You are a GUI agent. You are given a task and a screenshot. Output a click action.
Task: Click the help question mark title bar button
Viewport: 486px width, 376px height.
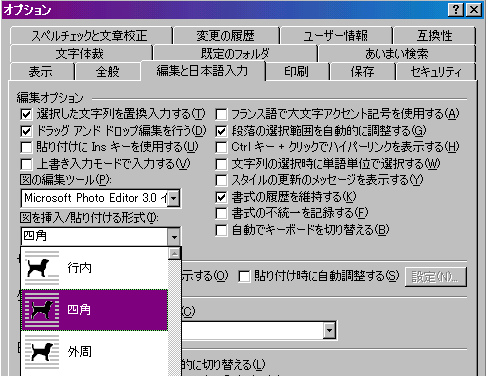pos(456,10)
